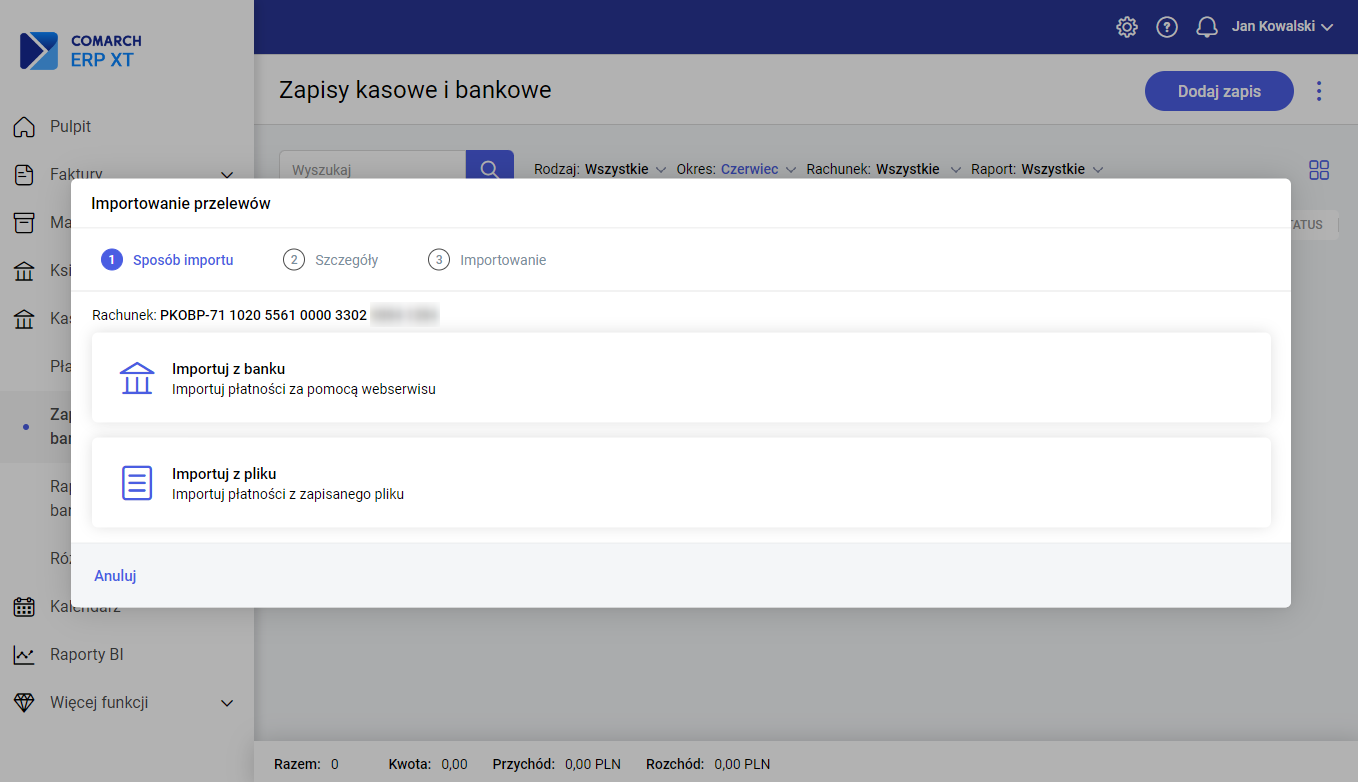1358x782 pixels.
Task: Click the Wyszukaj search field
Action: point(372,169)
